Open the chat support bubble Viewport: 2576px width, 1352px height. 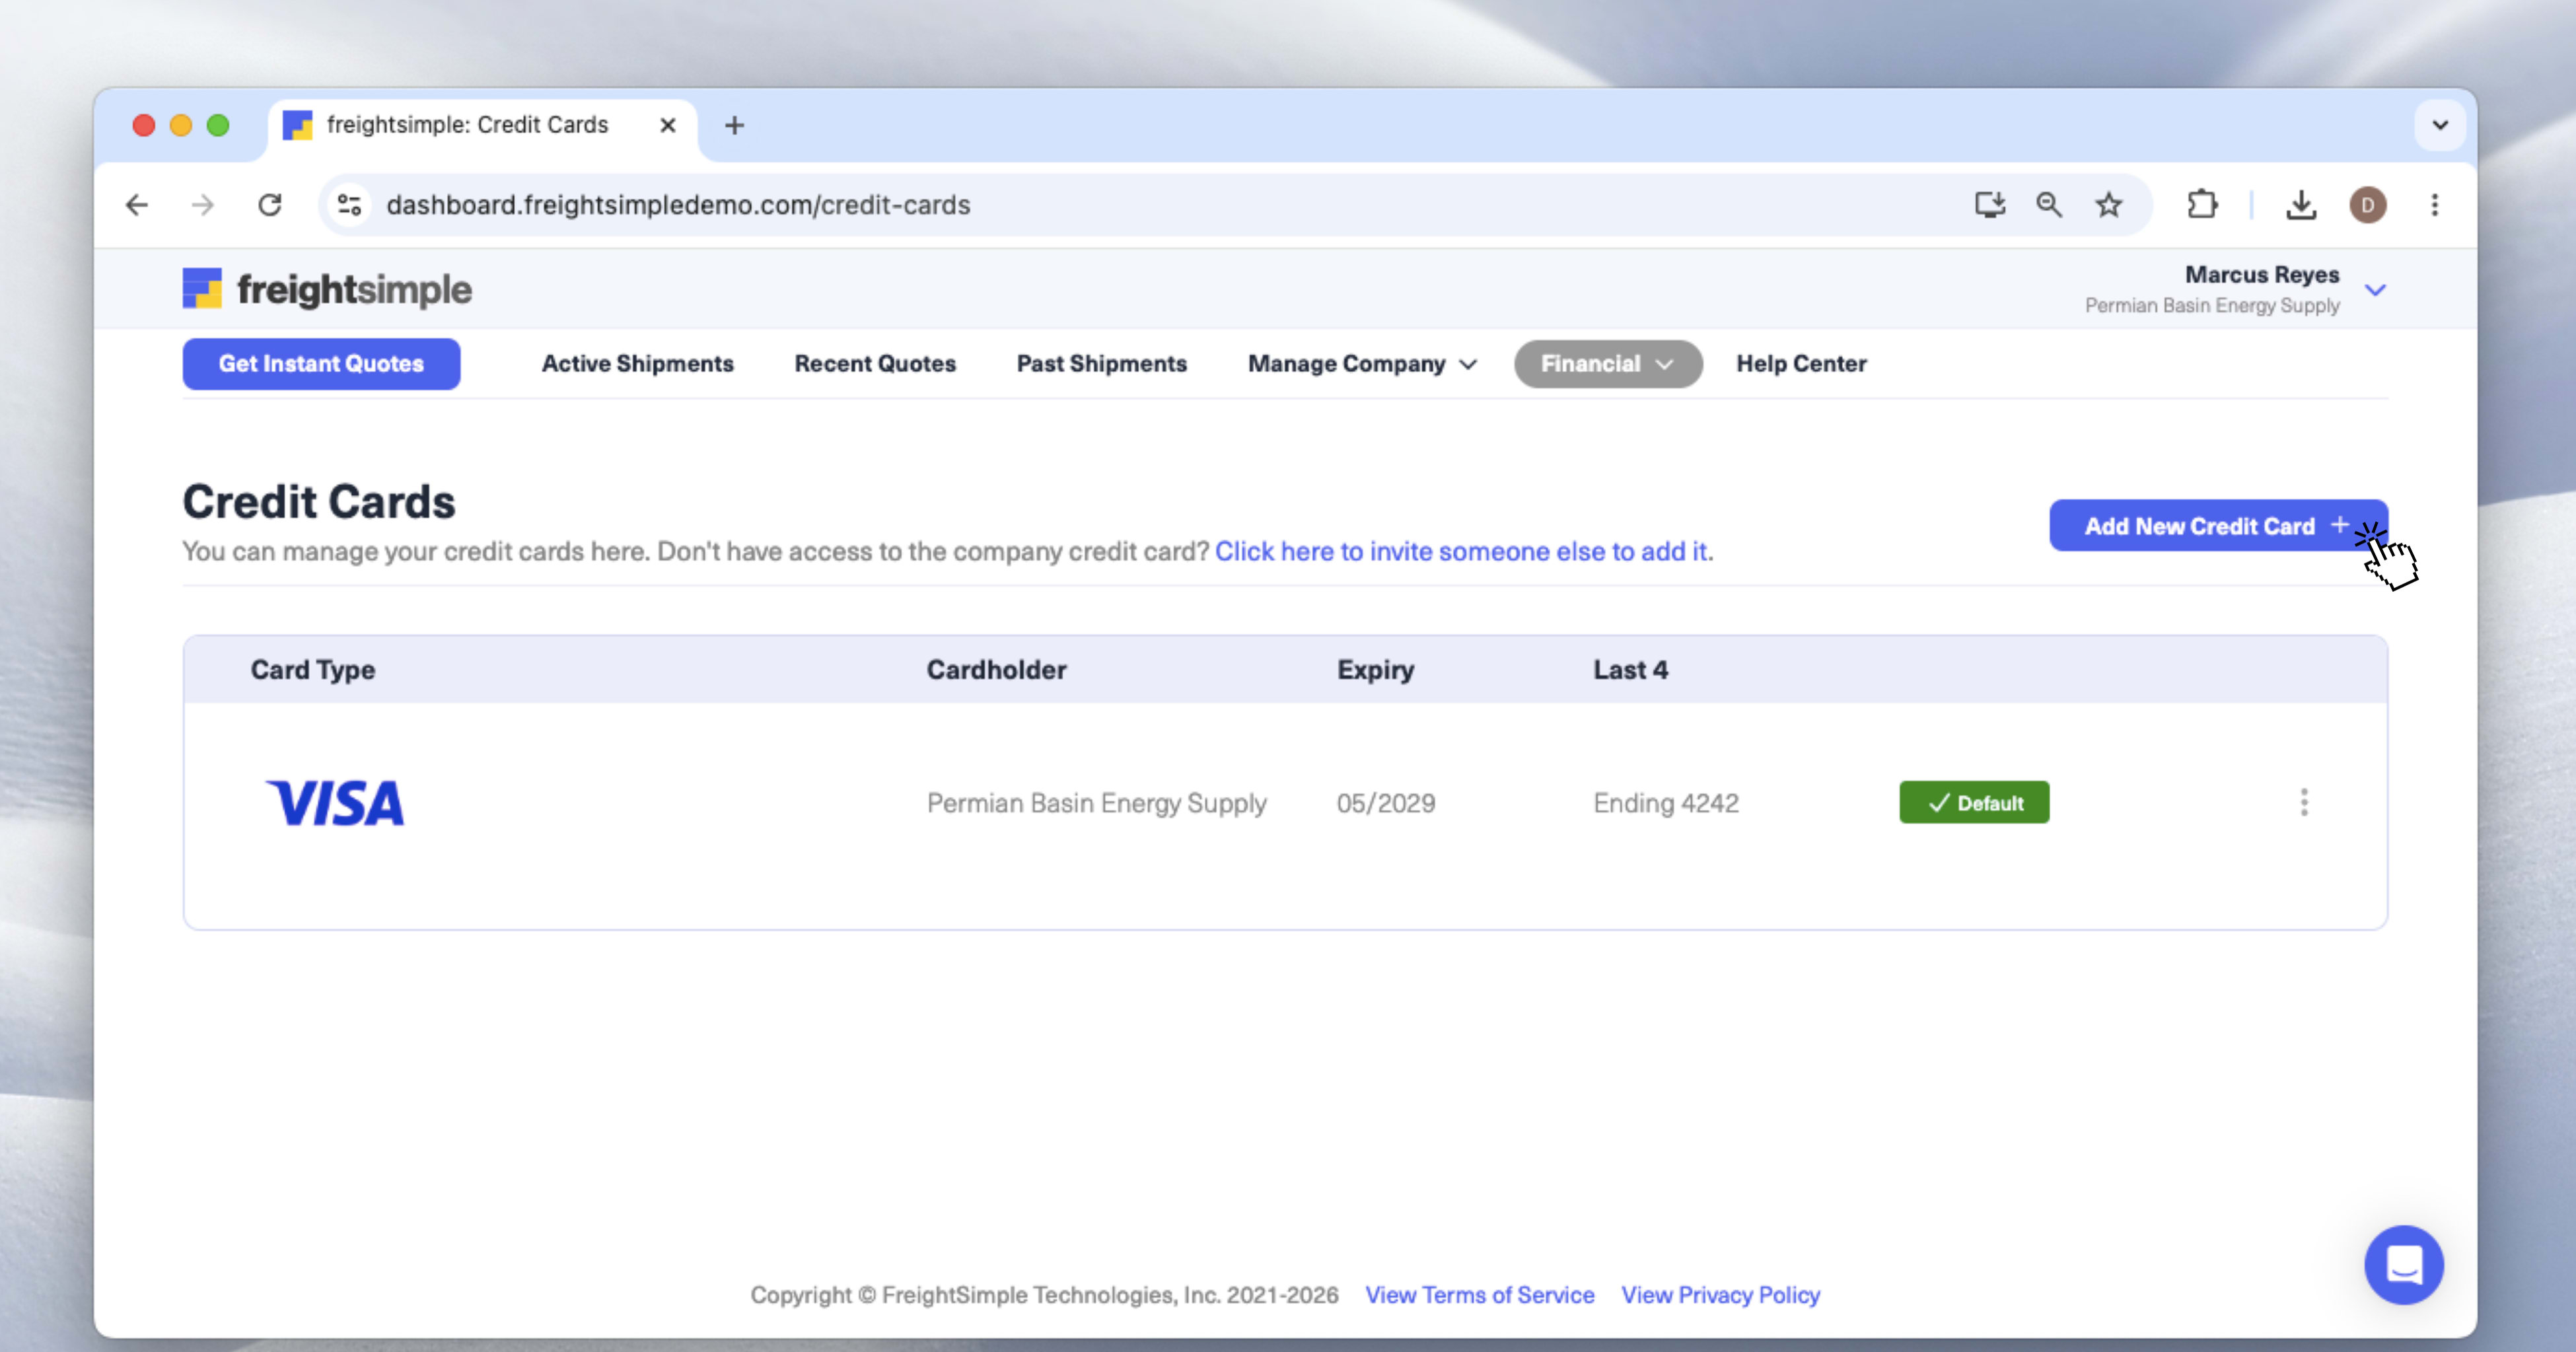point(2404,1265)
